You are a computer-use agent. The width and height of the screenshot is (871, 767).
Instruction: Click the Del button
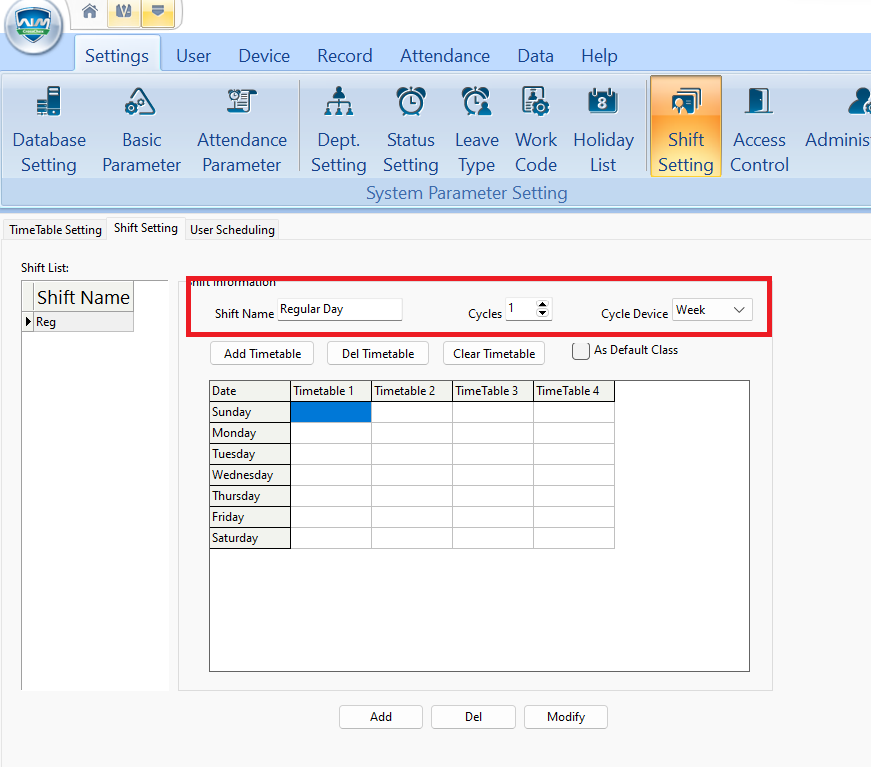tap(473, 717)
